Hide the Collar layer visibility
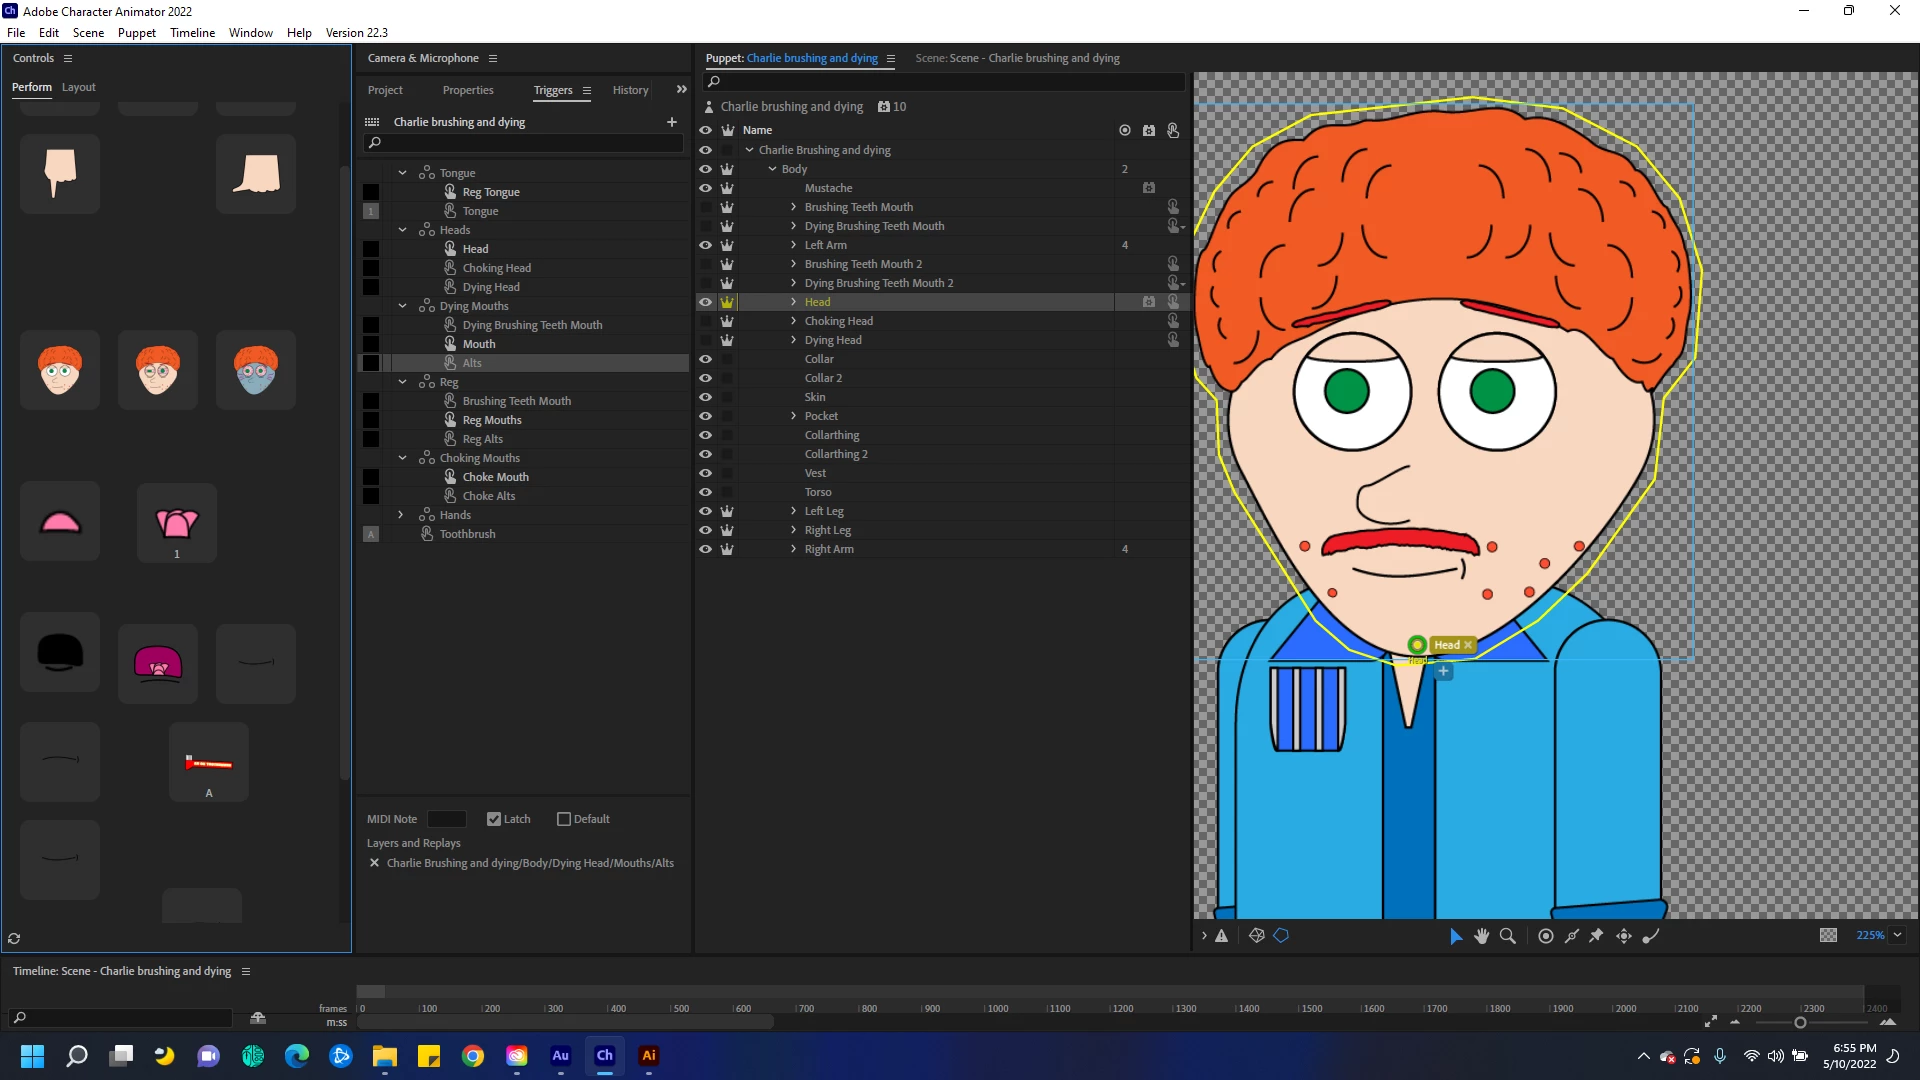The height and width of the screenshot is (1080, 1920). coord(705,359)
